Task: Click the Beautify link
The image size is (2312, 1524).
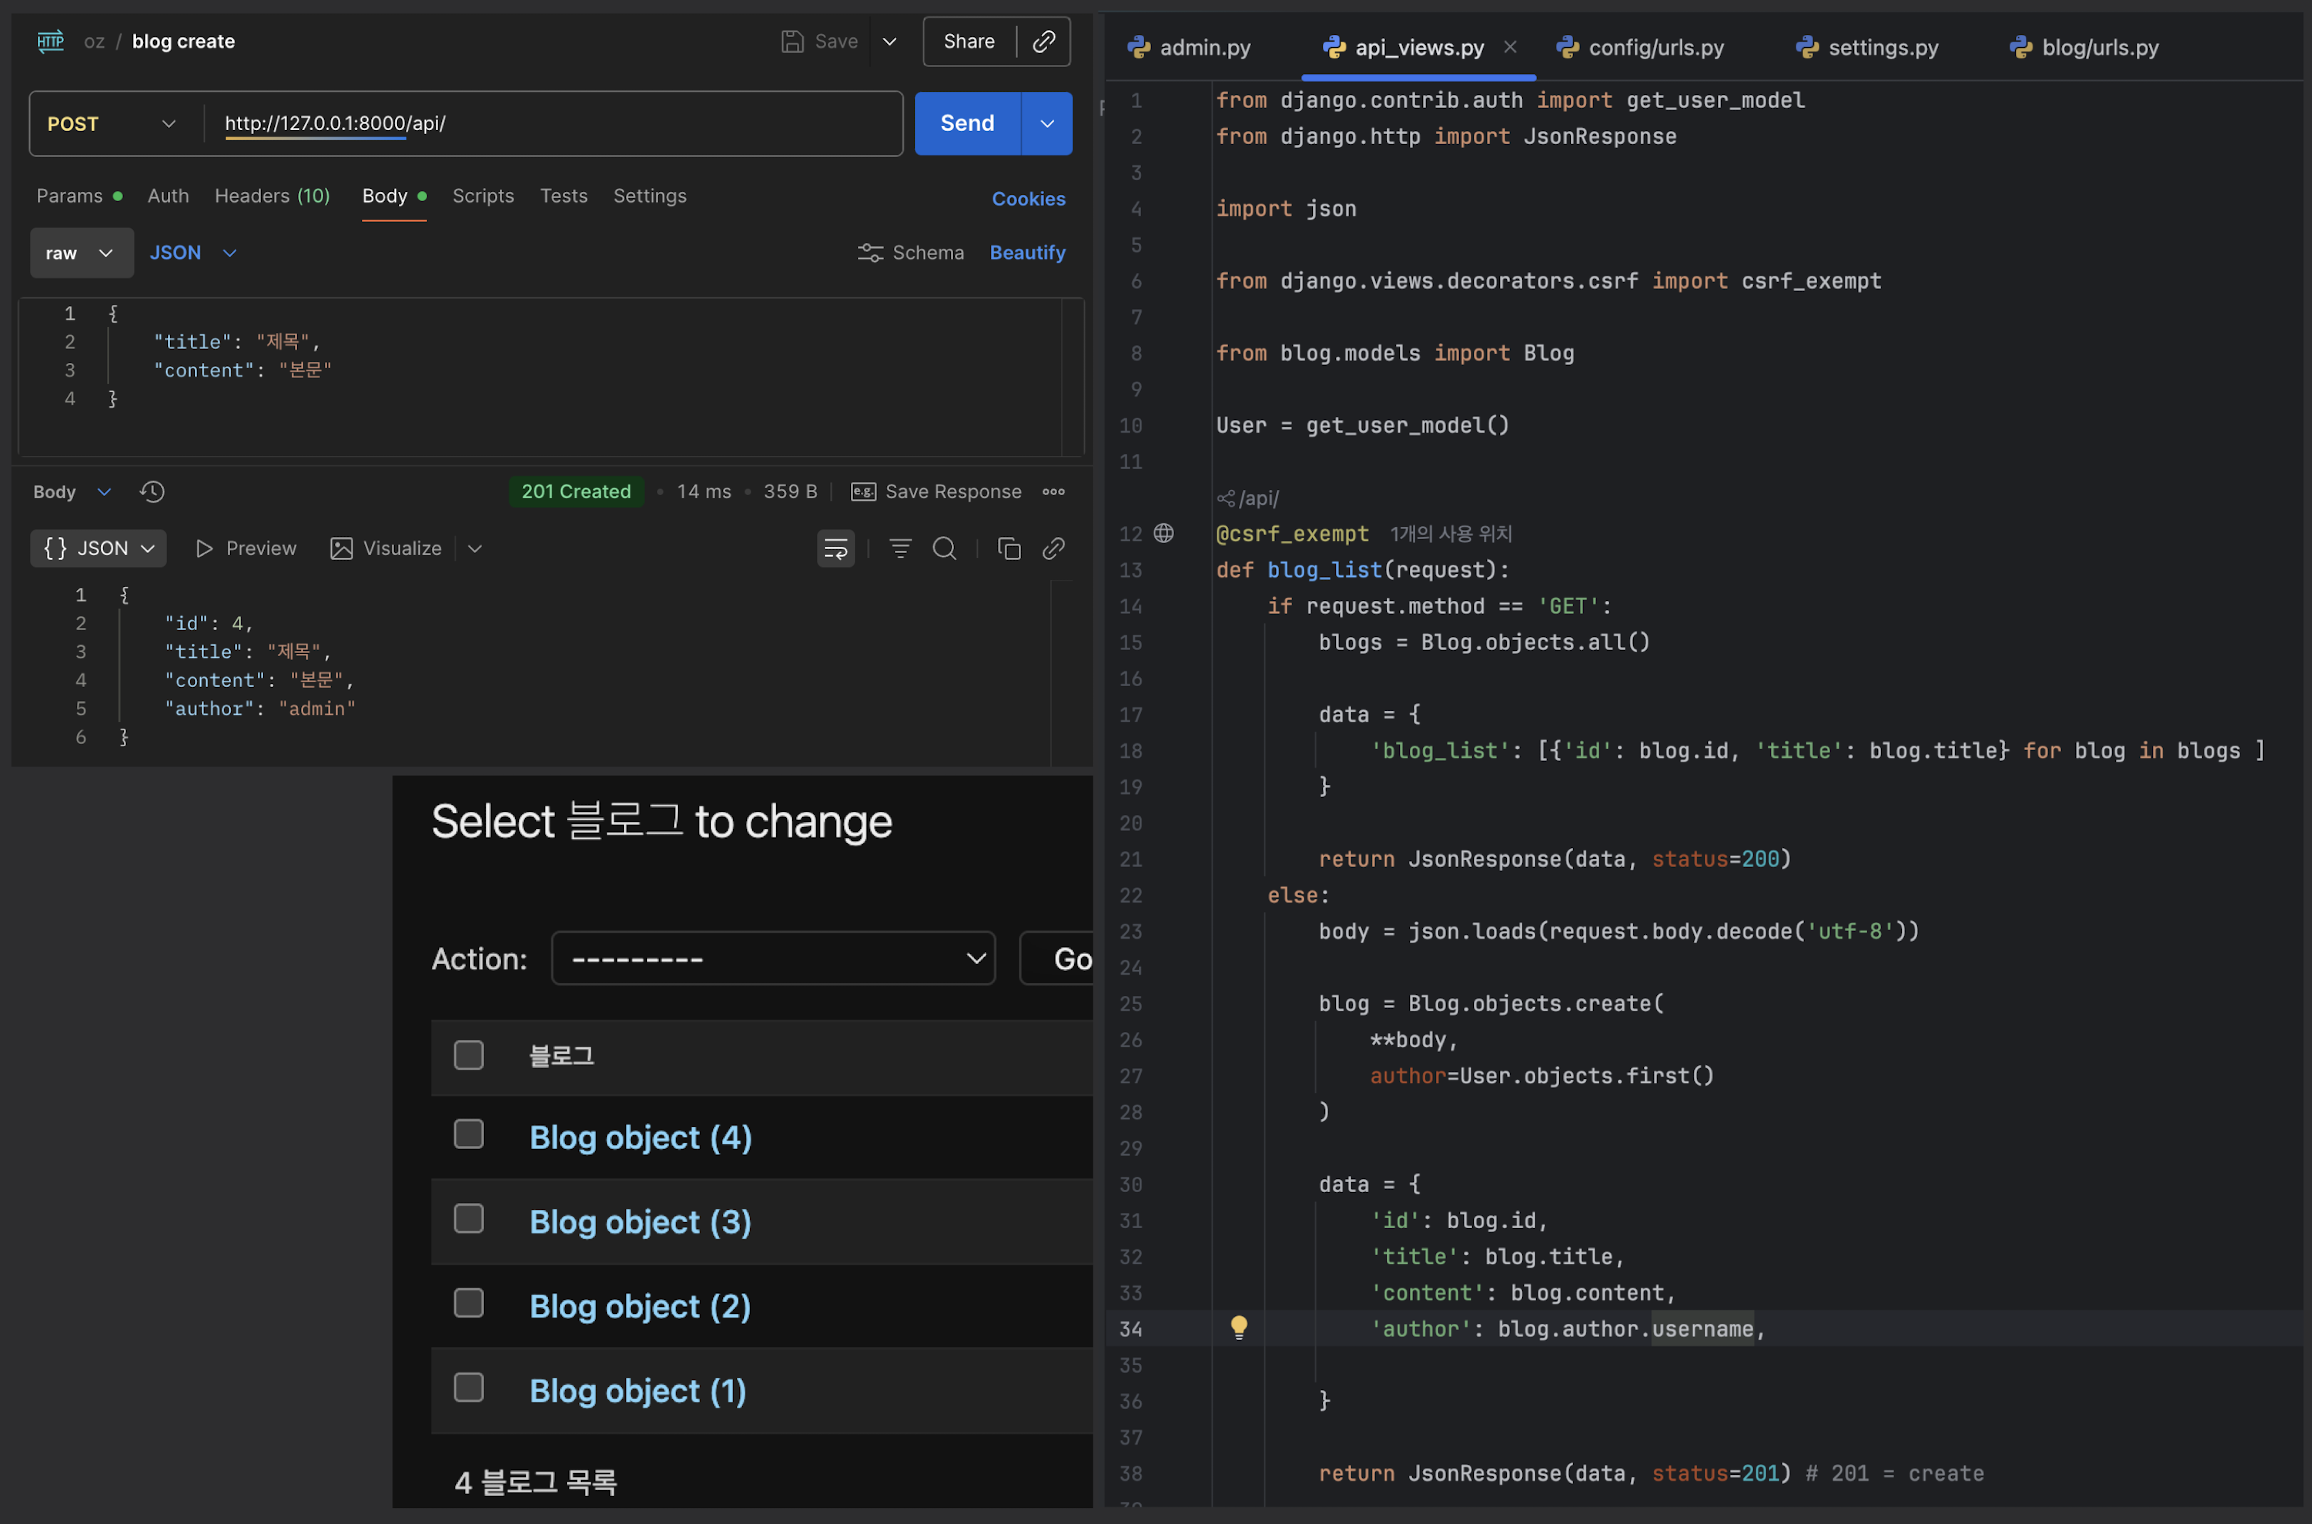Action: (x=1027, y=253)
